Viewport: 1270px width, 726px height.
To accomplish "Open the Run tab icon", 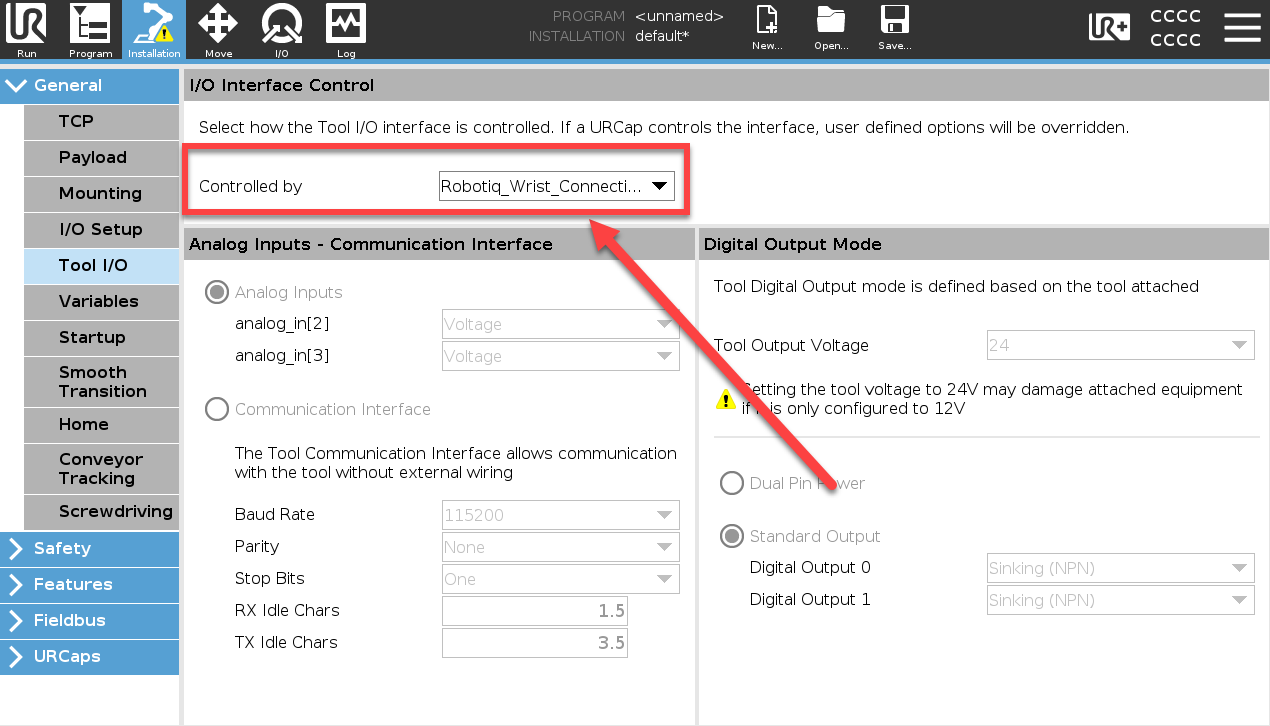I will [x=27, y=30].
